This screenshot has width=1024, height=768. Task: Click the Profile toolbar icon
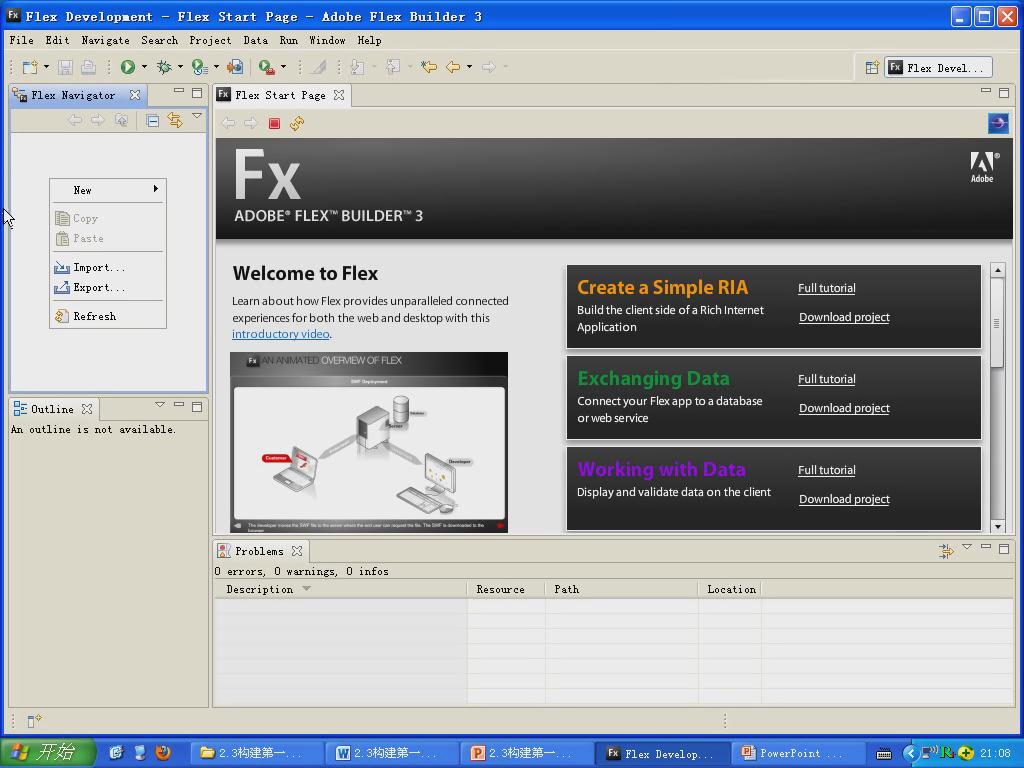click(199, 67)
